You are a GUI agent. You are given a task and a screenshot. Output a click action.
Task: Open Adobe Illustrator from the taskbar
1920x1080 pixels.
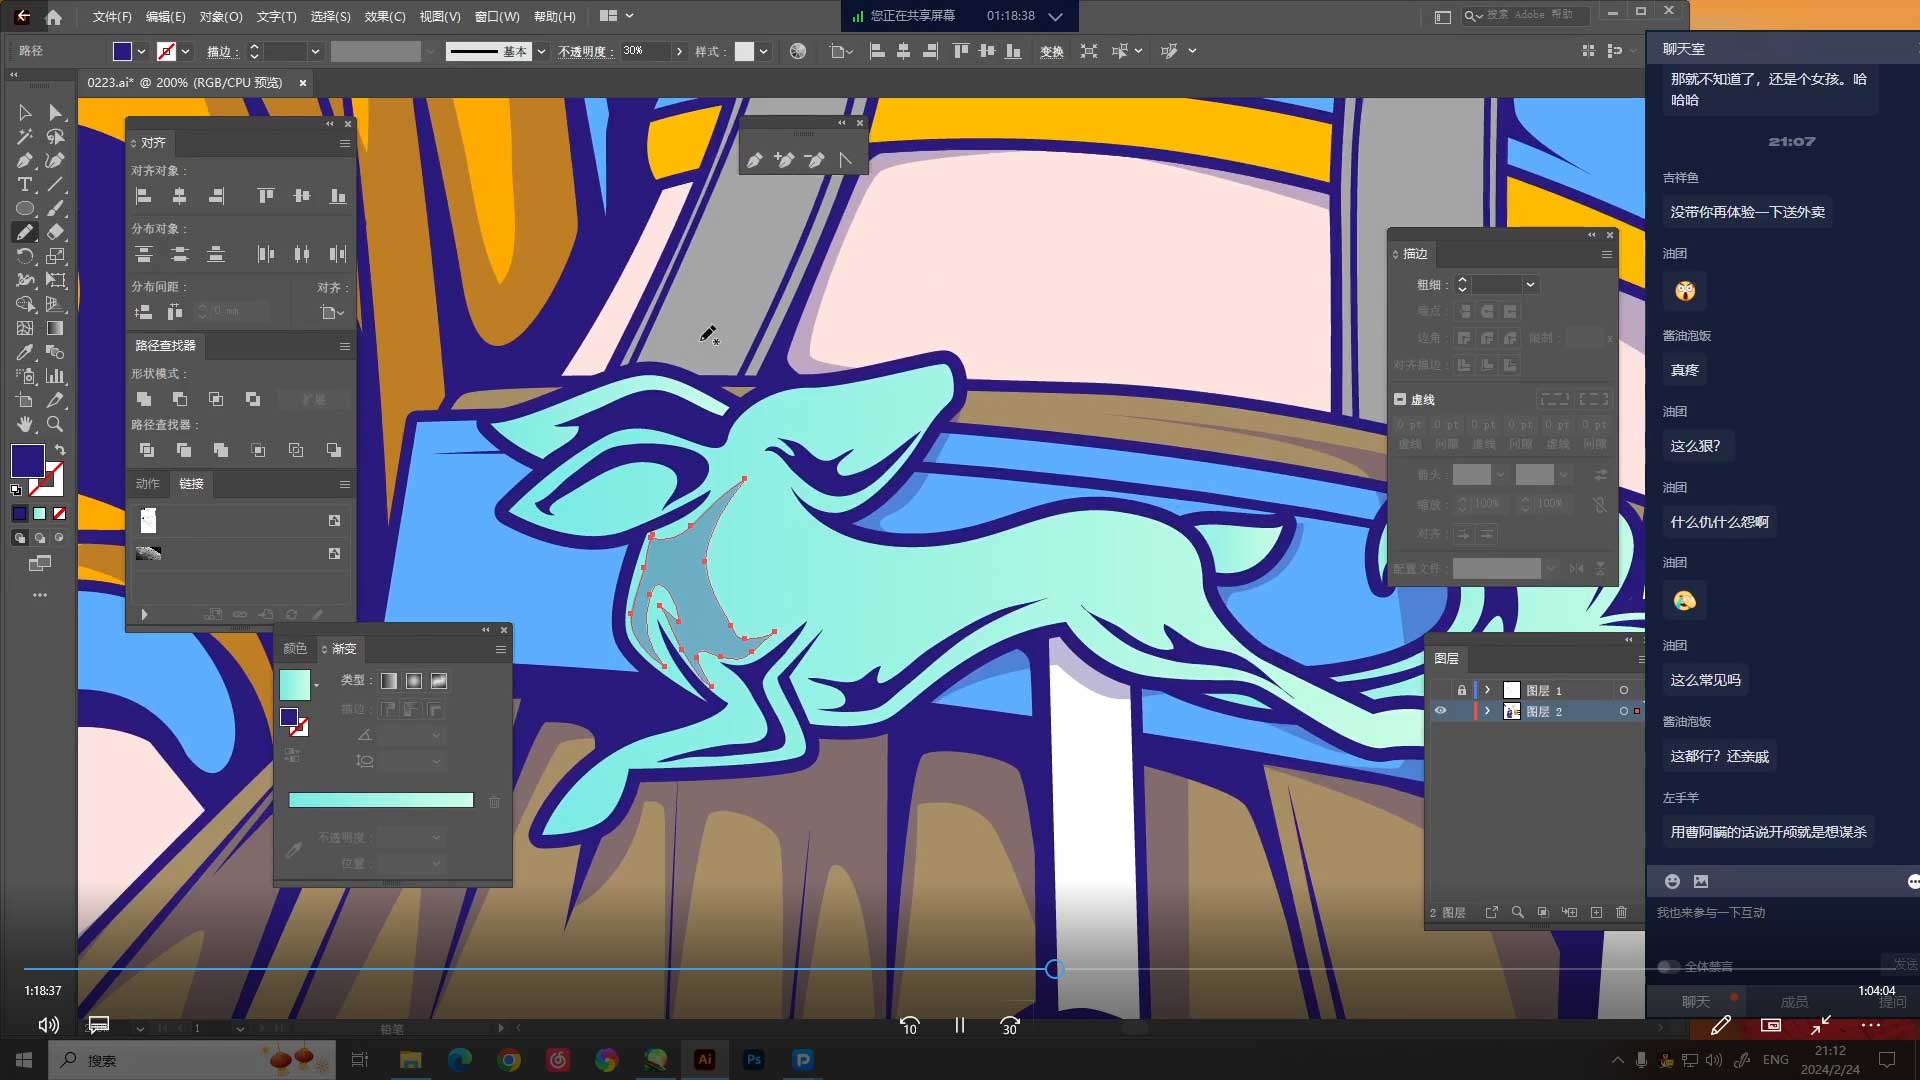point(705,1060)
